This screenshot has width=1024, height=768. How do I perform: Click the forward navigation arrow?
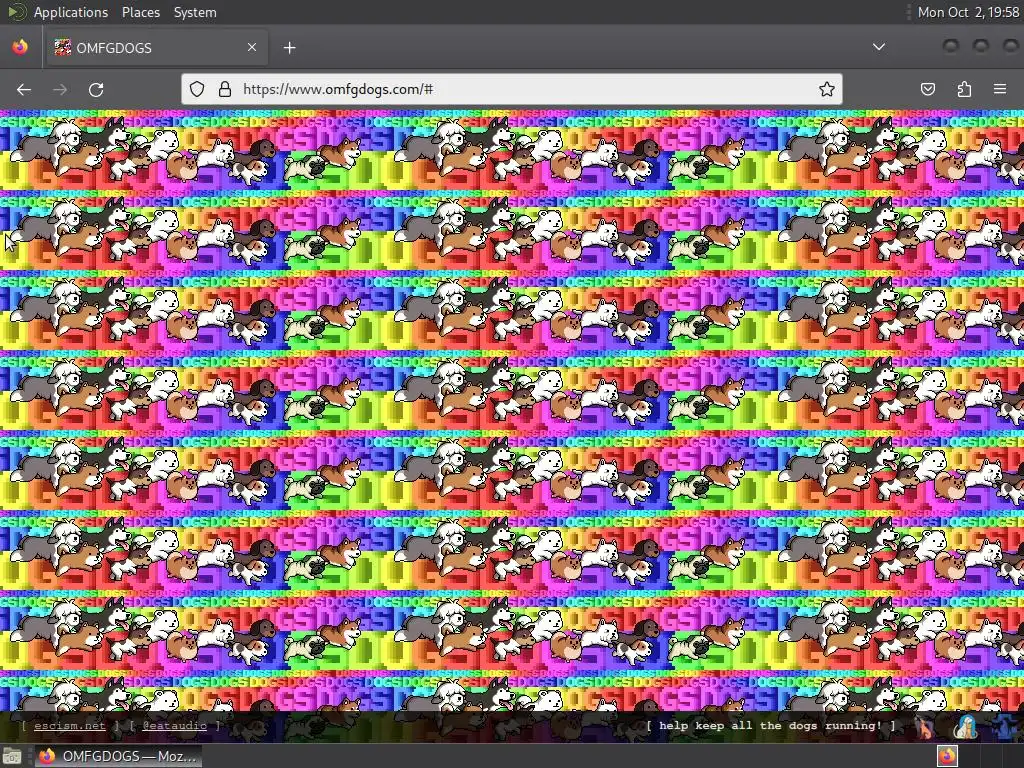(60, 89)
